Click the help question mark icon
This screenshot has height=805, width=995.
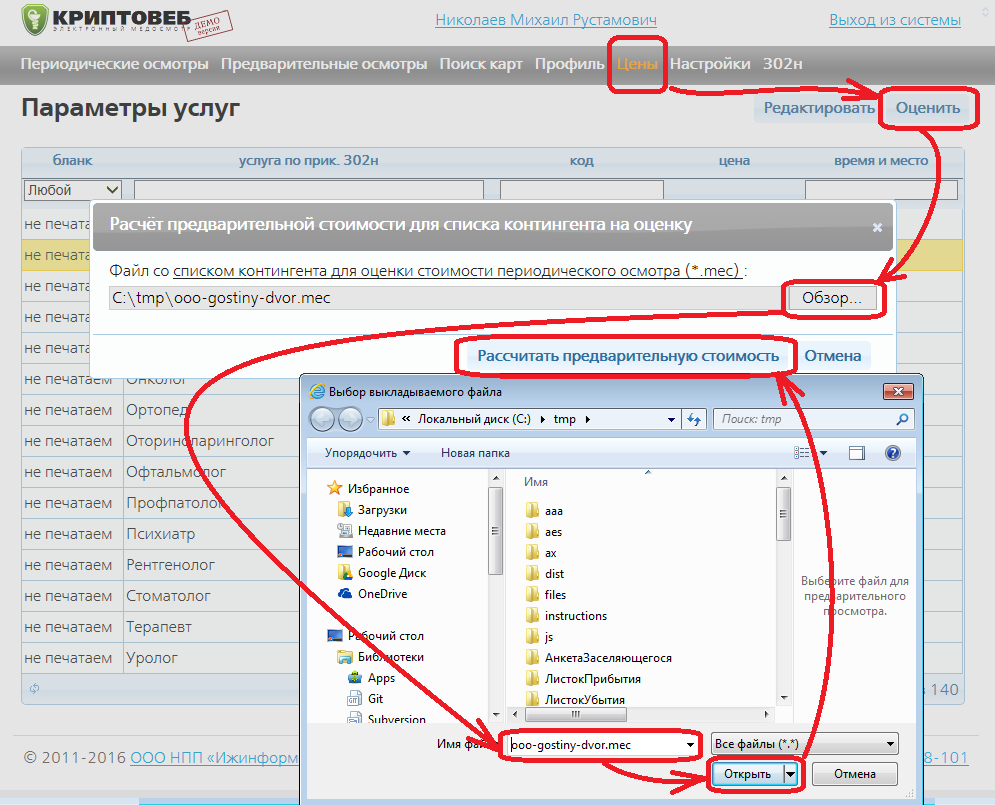point(893,453)
